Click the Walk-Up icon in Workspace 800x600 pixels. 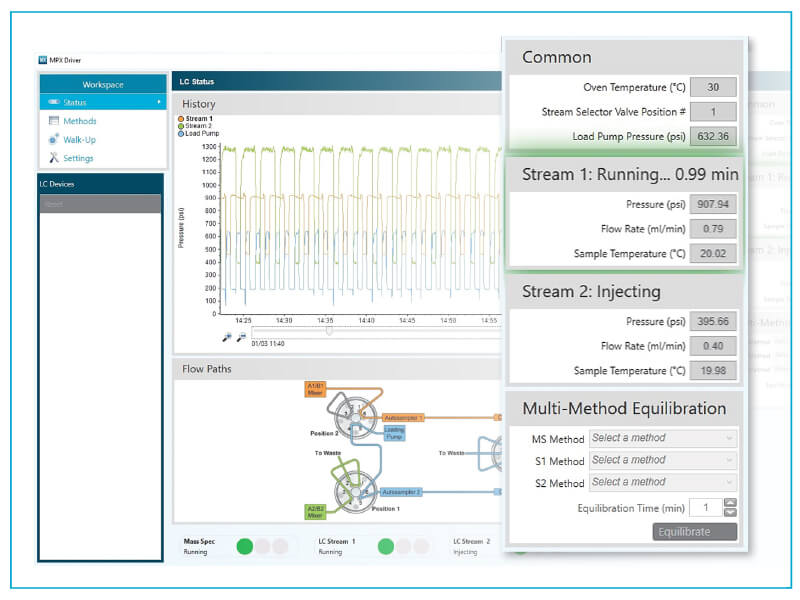[x=54, y=139]
